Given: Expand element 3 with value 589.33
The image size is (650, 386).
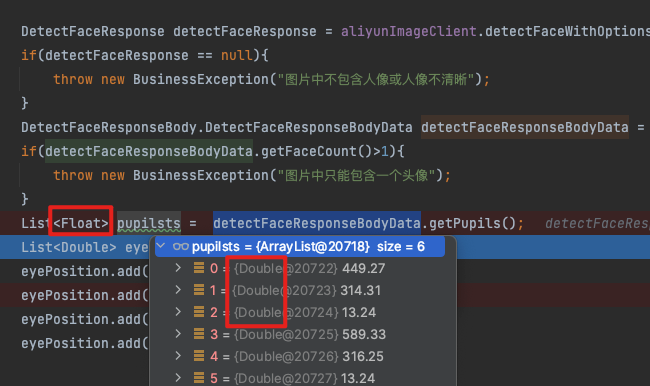Looking at the screenshot, I should coord(178,334).
